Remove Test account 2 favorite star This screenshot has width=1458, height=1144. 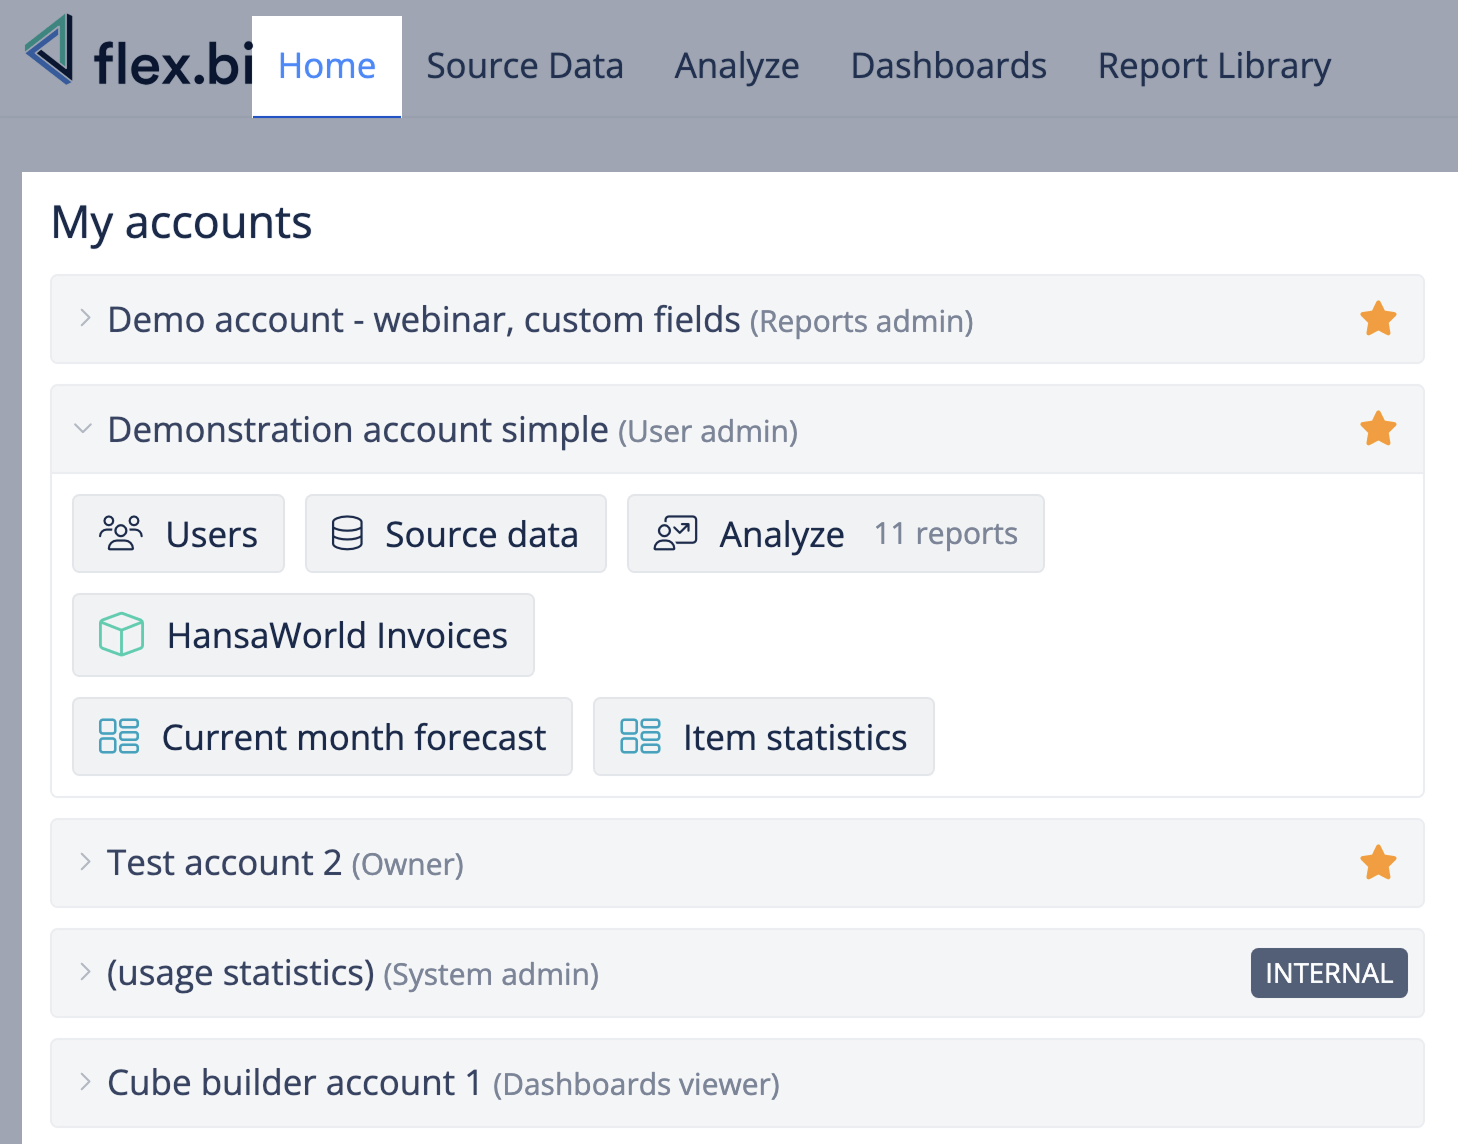[1378, 862]
